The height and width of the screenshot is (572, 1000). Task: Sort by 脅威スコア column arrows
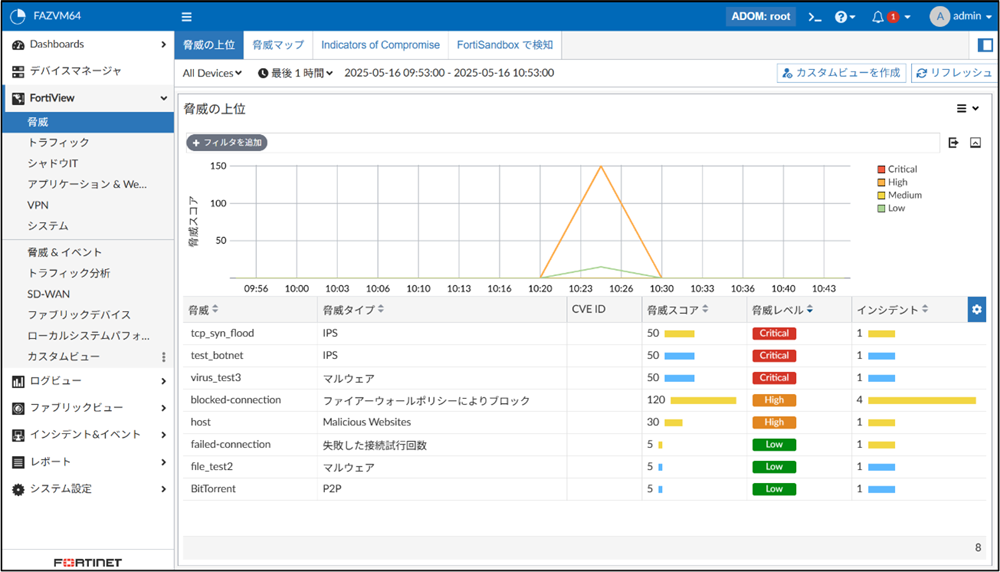pyautogui.click(x=705, y=309)
